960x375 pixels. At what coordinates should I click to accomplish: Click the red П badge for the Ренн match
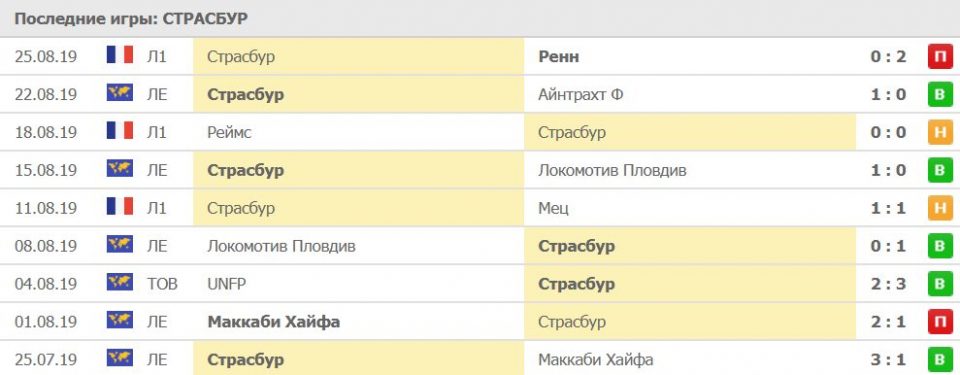click(x=940, y=56)
